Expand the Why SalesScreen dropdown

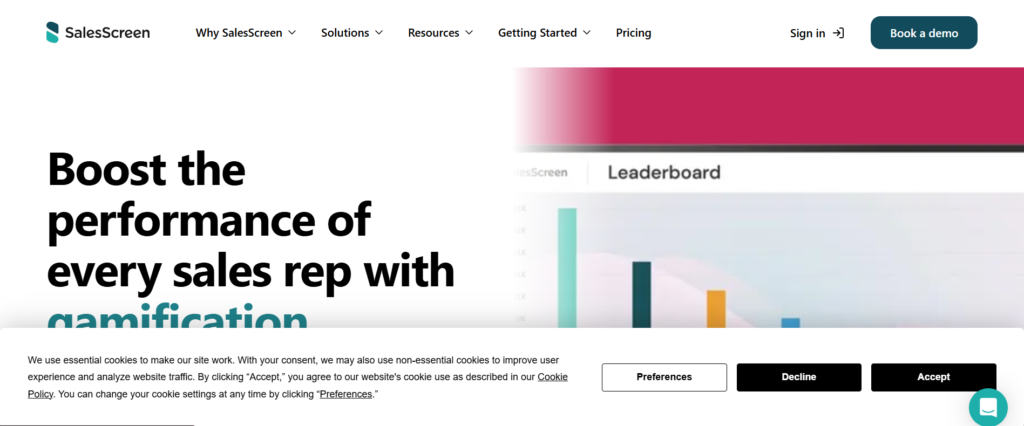tap(246, 33)
